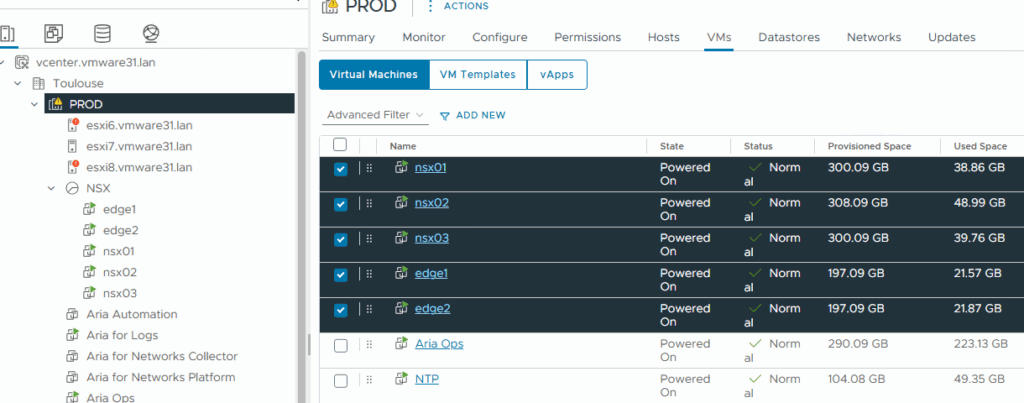Check the NTP row checkbox
Viewport: 1024px width, 403px height.
[x=340, y=381]
